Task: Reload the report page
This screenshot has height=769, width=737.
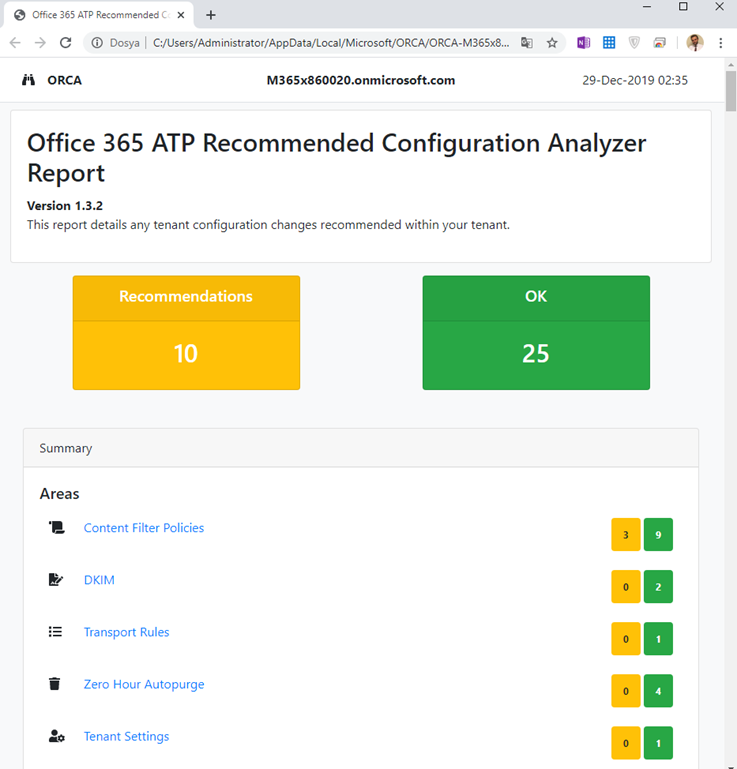Action: 66,43
